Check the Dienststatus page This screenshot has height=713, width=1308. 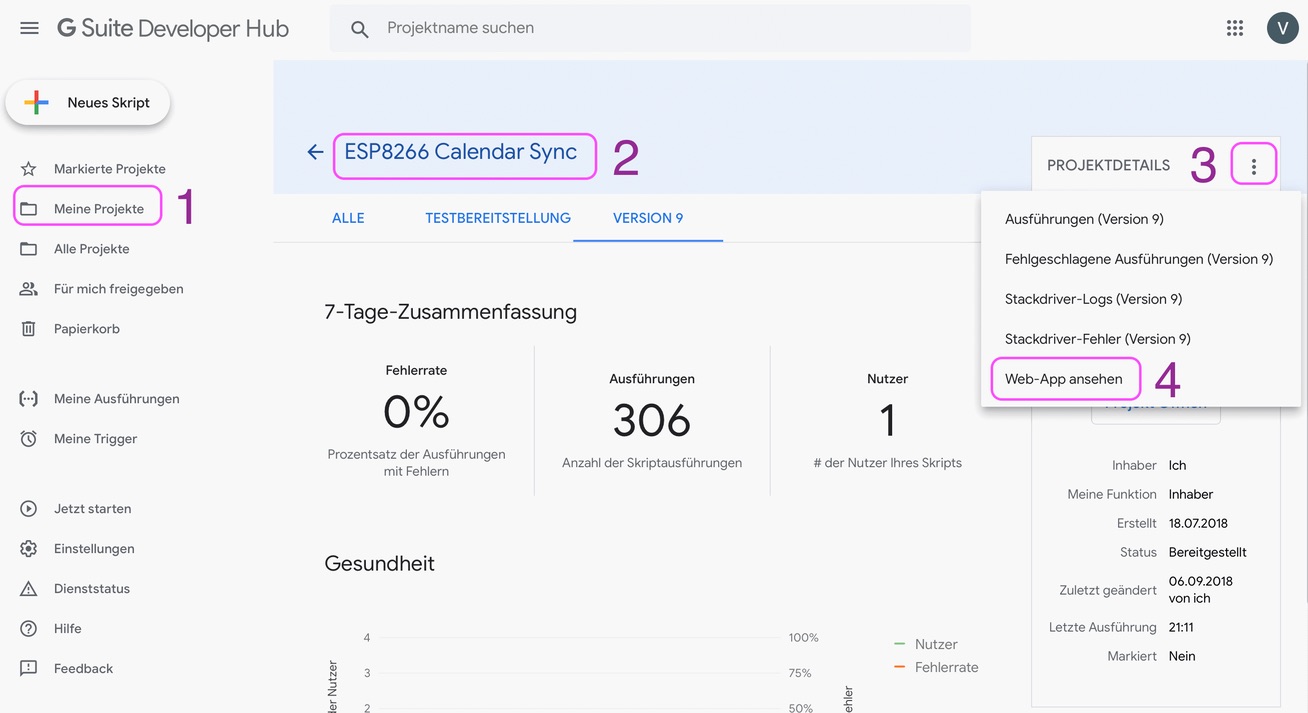(x=91, y=589)
